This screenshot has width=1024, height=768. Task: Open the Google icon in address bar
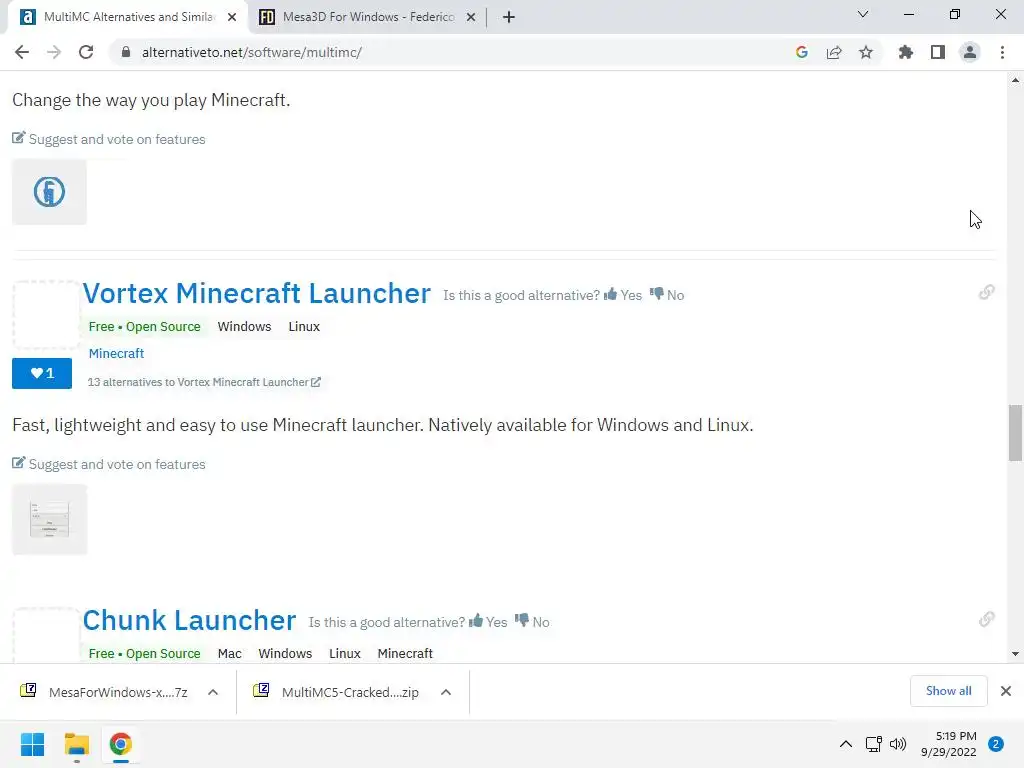(802, 52)
